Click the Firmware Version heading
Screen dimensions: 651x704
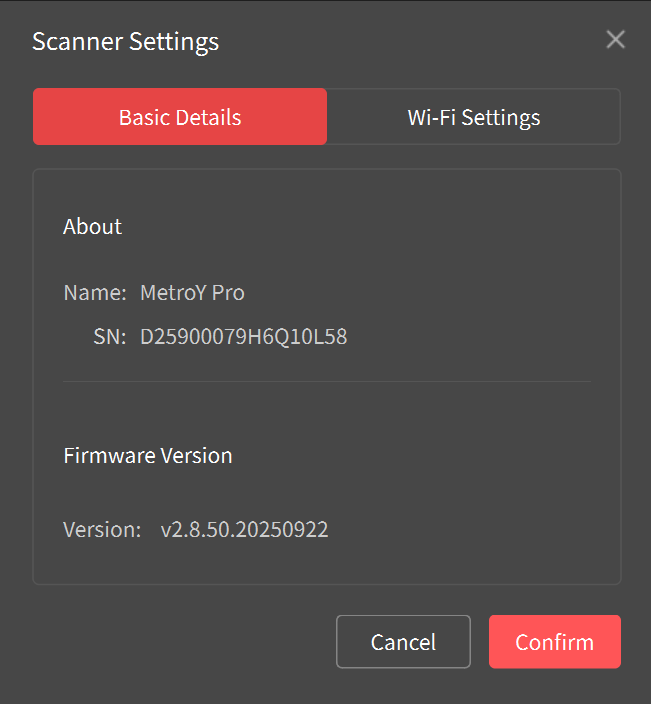[x=147, y=456]
